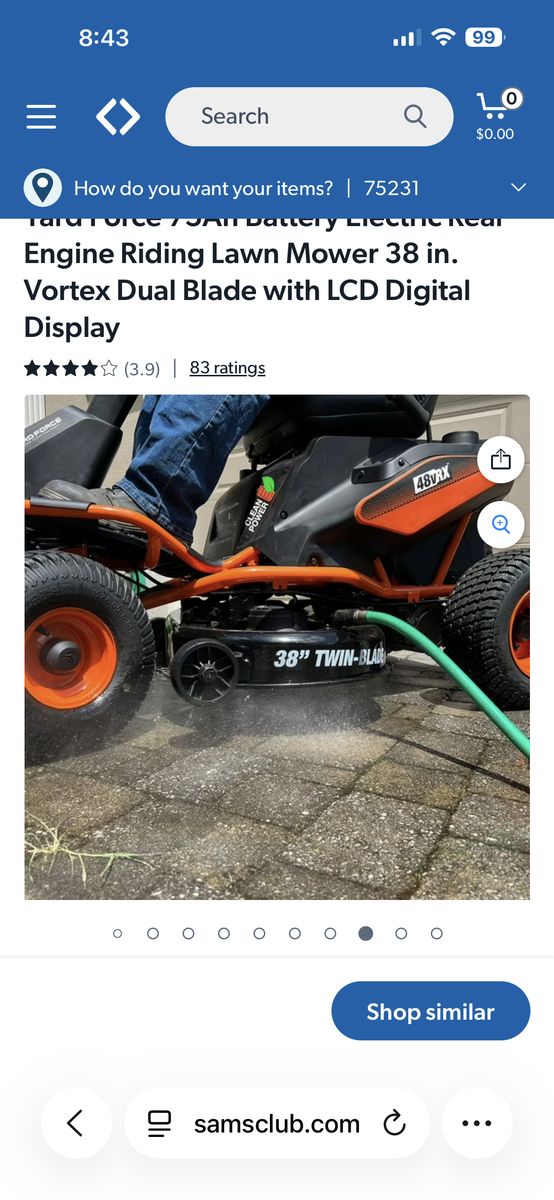Tap the magnifying glass search icon
The width and height of the screenshot is (554, 1200).
pos(415,116)
